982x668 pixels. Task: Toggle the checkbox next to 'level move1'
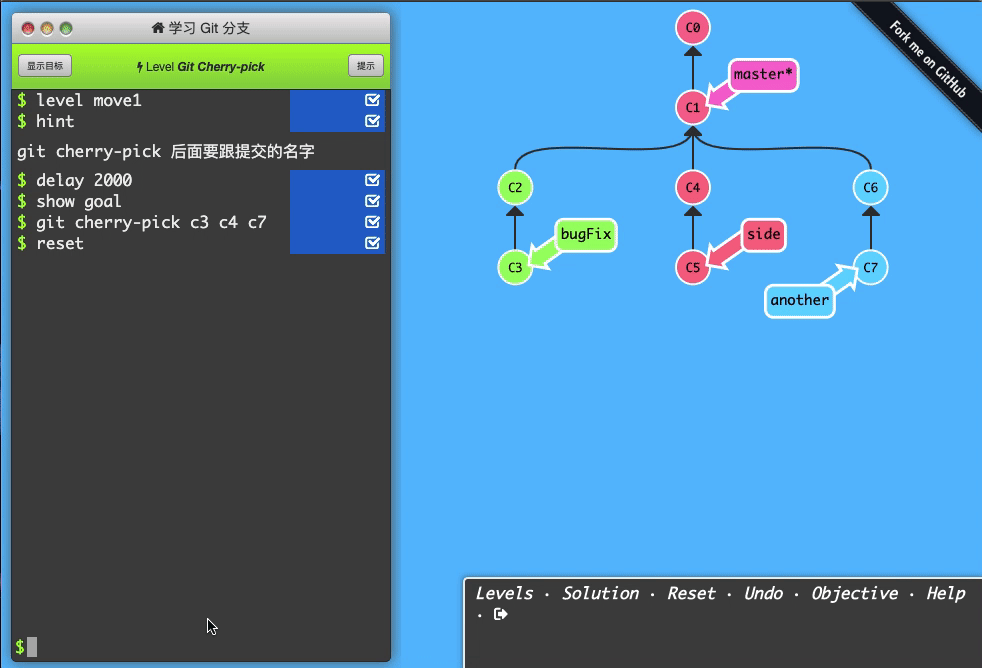(x=372, y=99)
